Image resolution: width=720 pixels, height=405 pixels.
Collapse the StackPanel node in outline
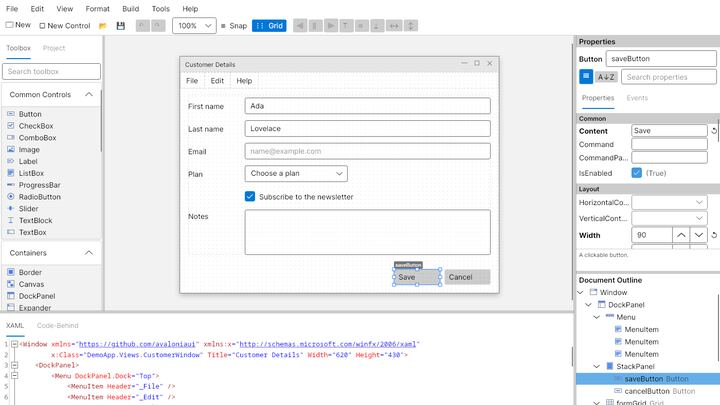pos(597,366)
